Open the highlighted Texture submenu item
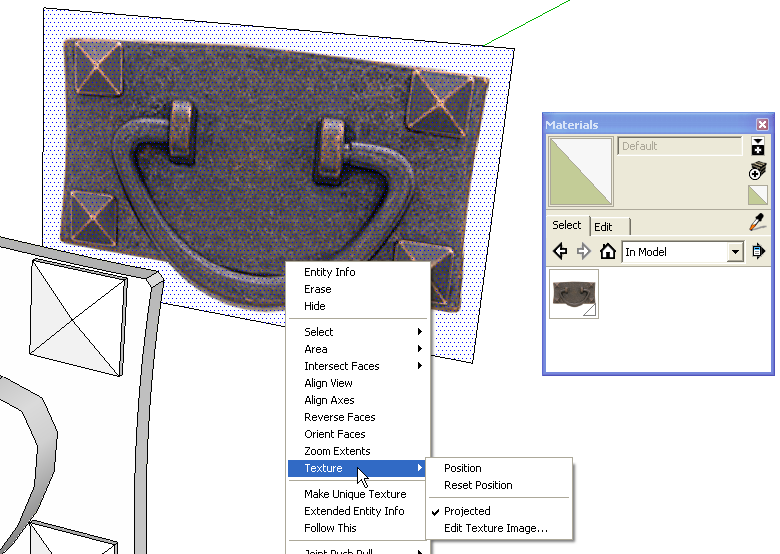This screenshot has height=554, width=780. [357, 468]
